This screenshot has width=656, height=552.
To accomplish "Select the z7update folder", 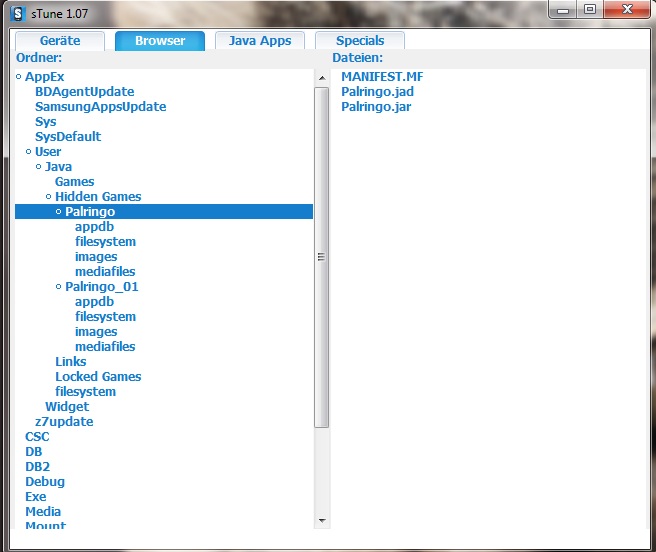I will click(64, 422).
